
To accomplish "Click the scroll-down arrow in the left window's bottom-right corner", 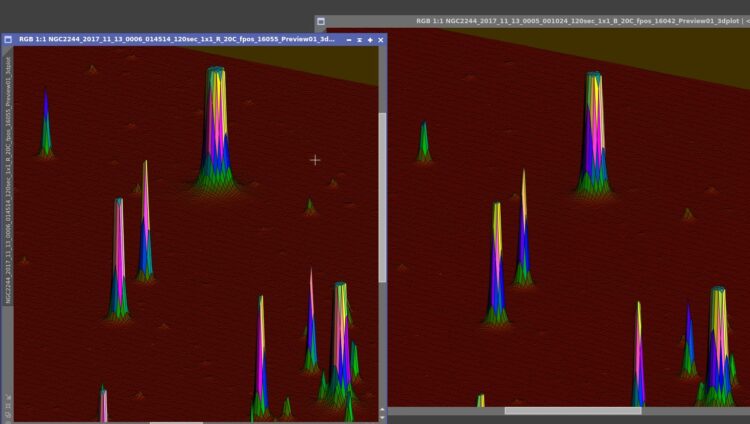I will click(x=382, y=417).
